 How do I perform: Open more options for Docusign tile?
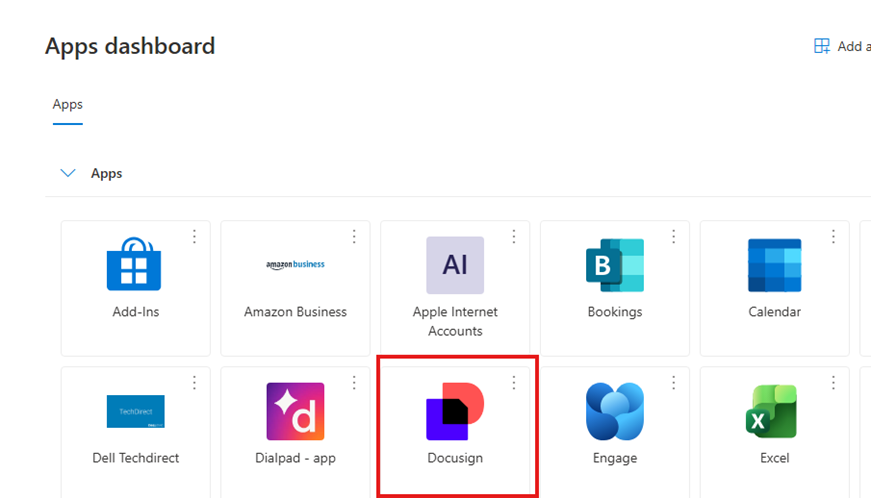click(514, 383)
